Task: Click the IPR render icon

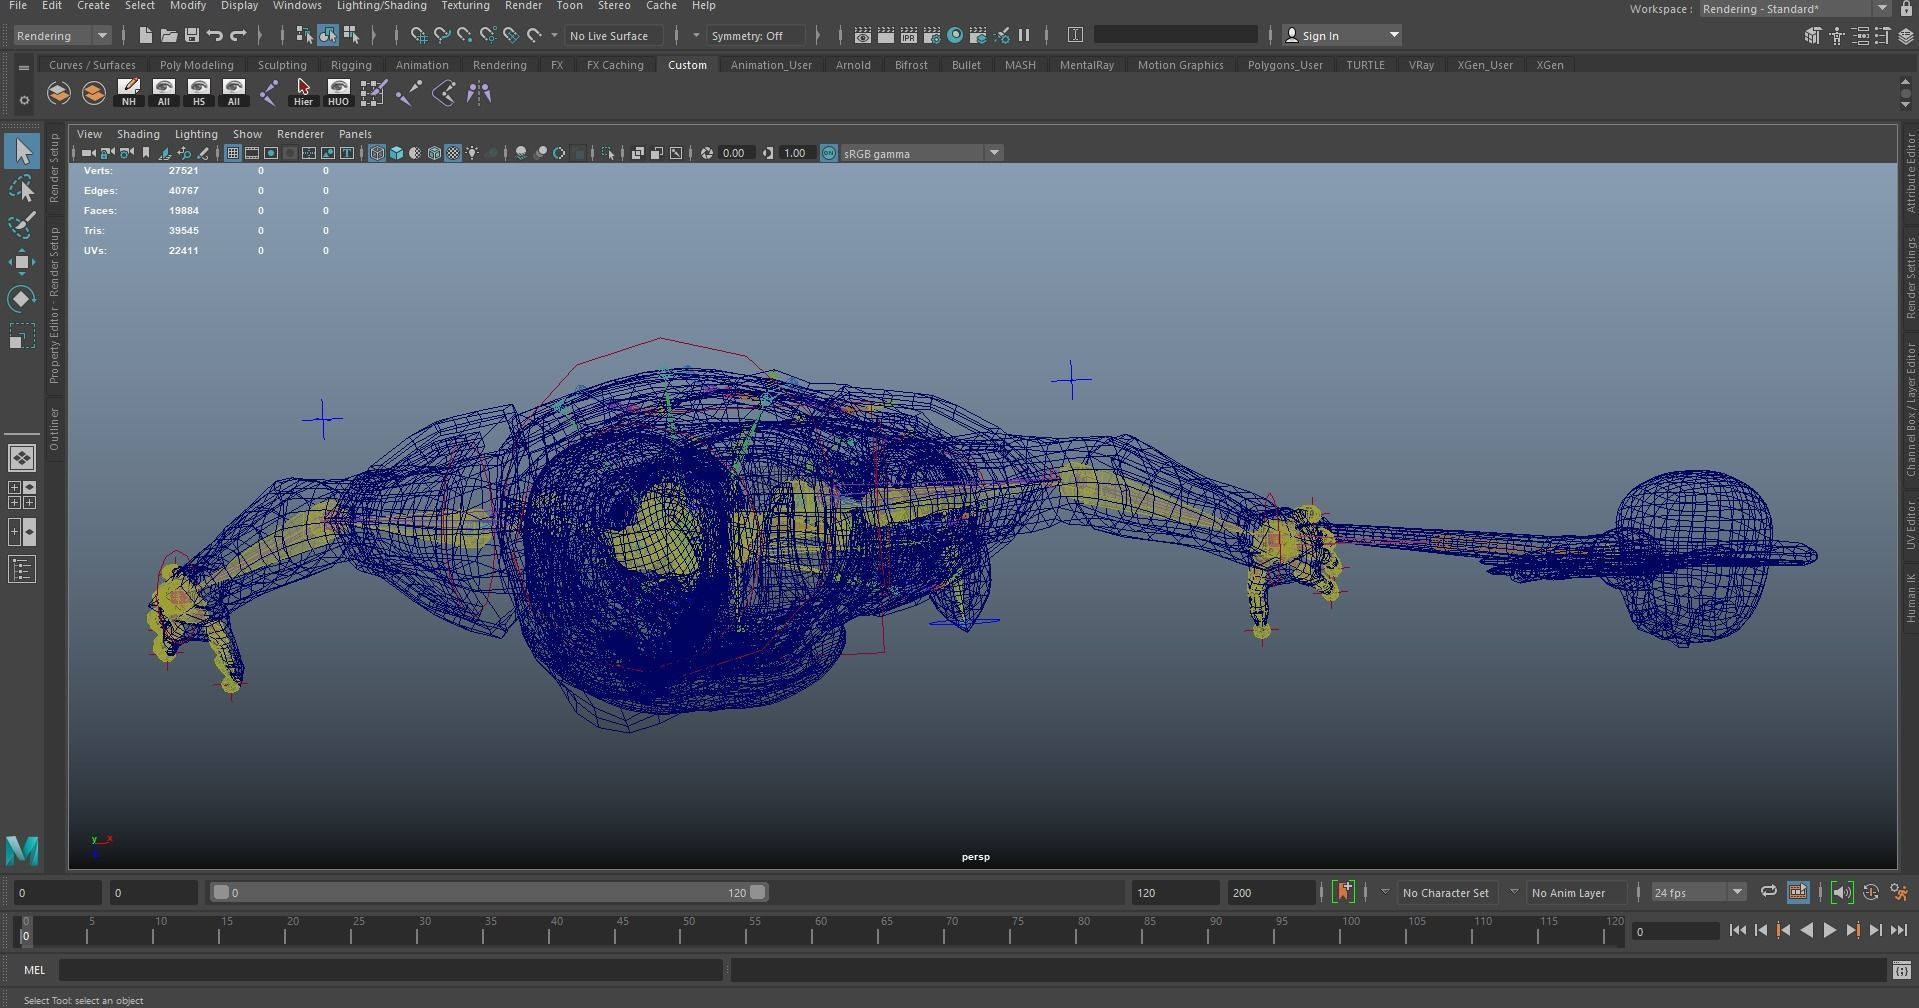Action: (909, 36)
